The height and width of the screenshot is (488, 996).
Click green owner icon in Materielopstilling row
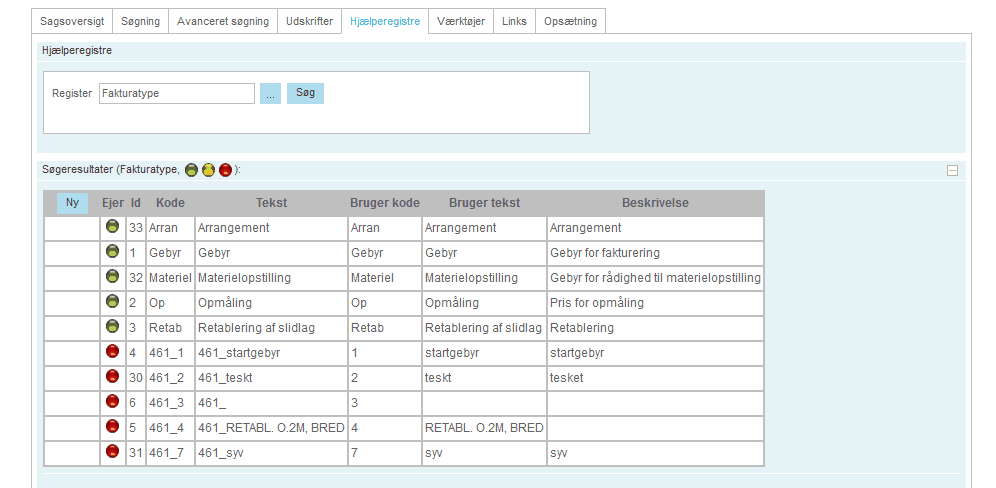coord(113,277)
